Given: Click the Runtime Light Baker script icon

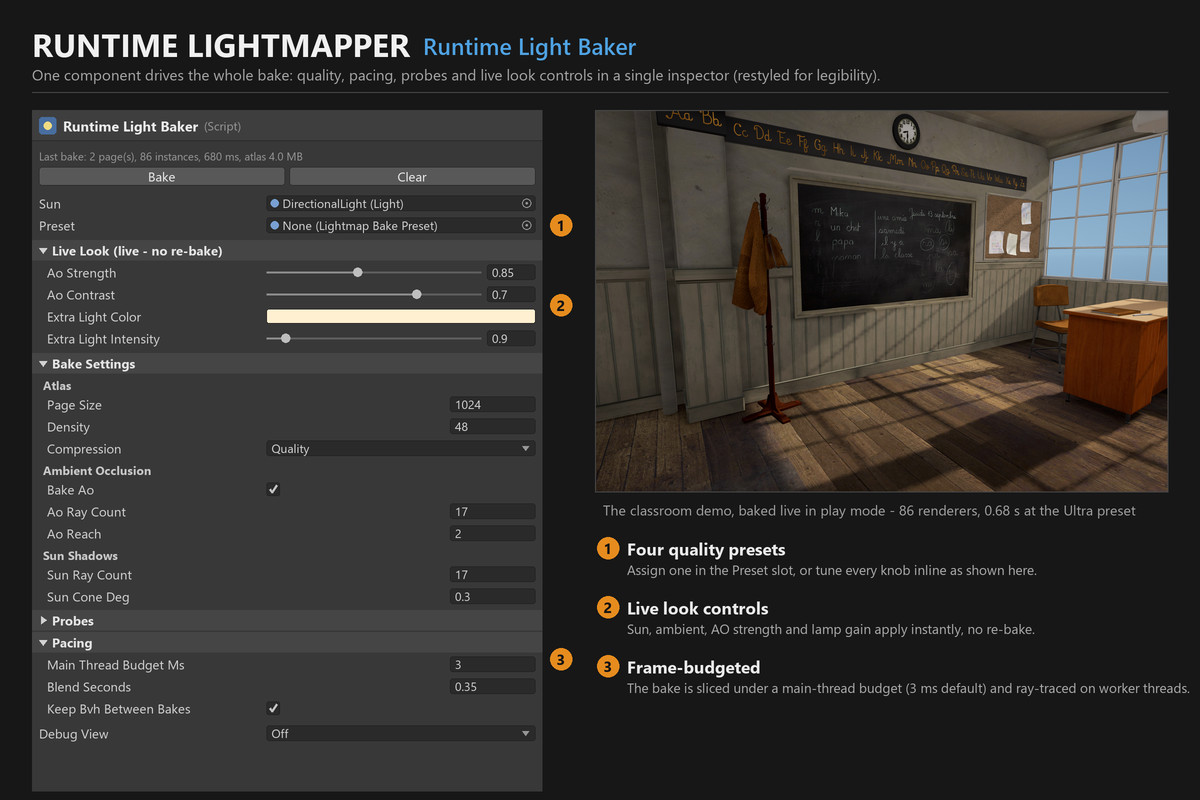Looking at the screenshot, I should [47, 126].
